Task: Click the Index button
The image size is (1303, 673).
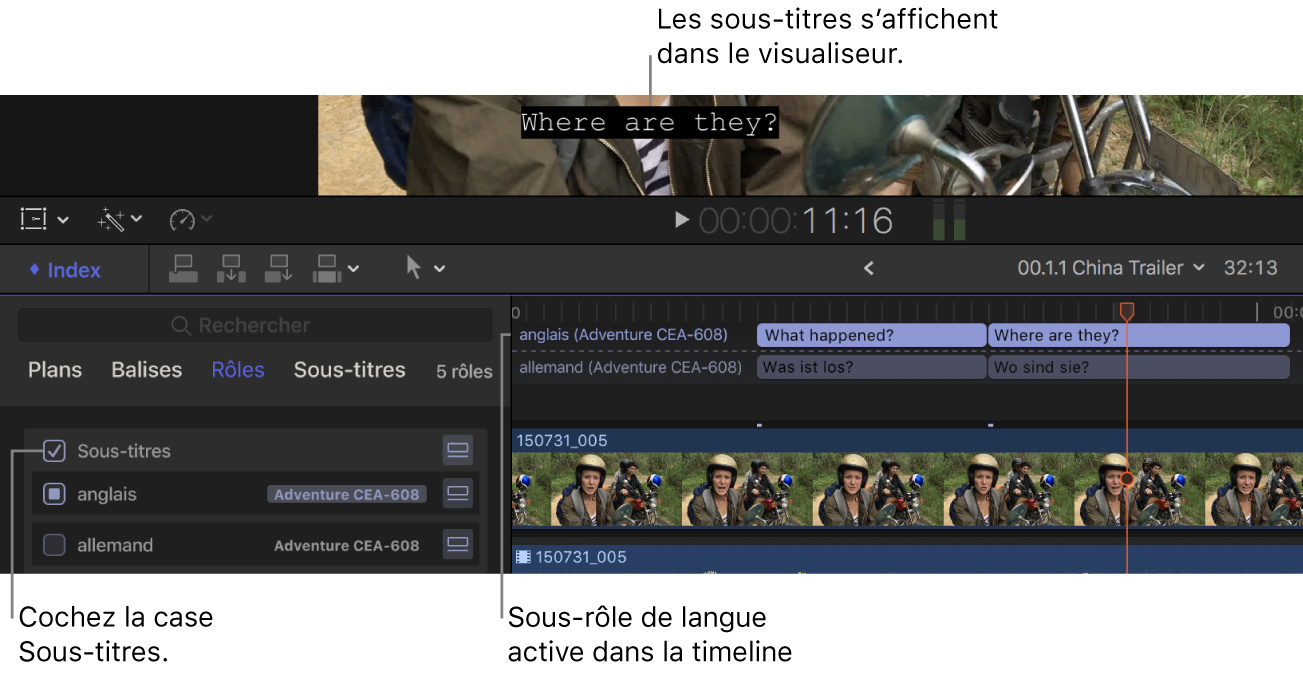Action: point(64,269)
